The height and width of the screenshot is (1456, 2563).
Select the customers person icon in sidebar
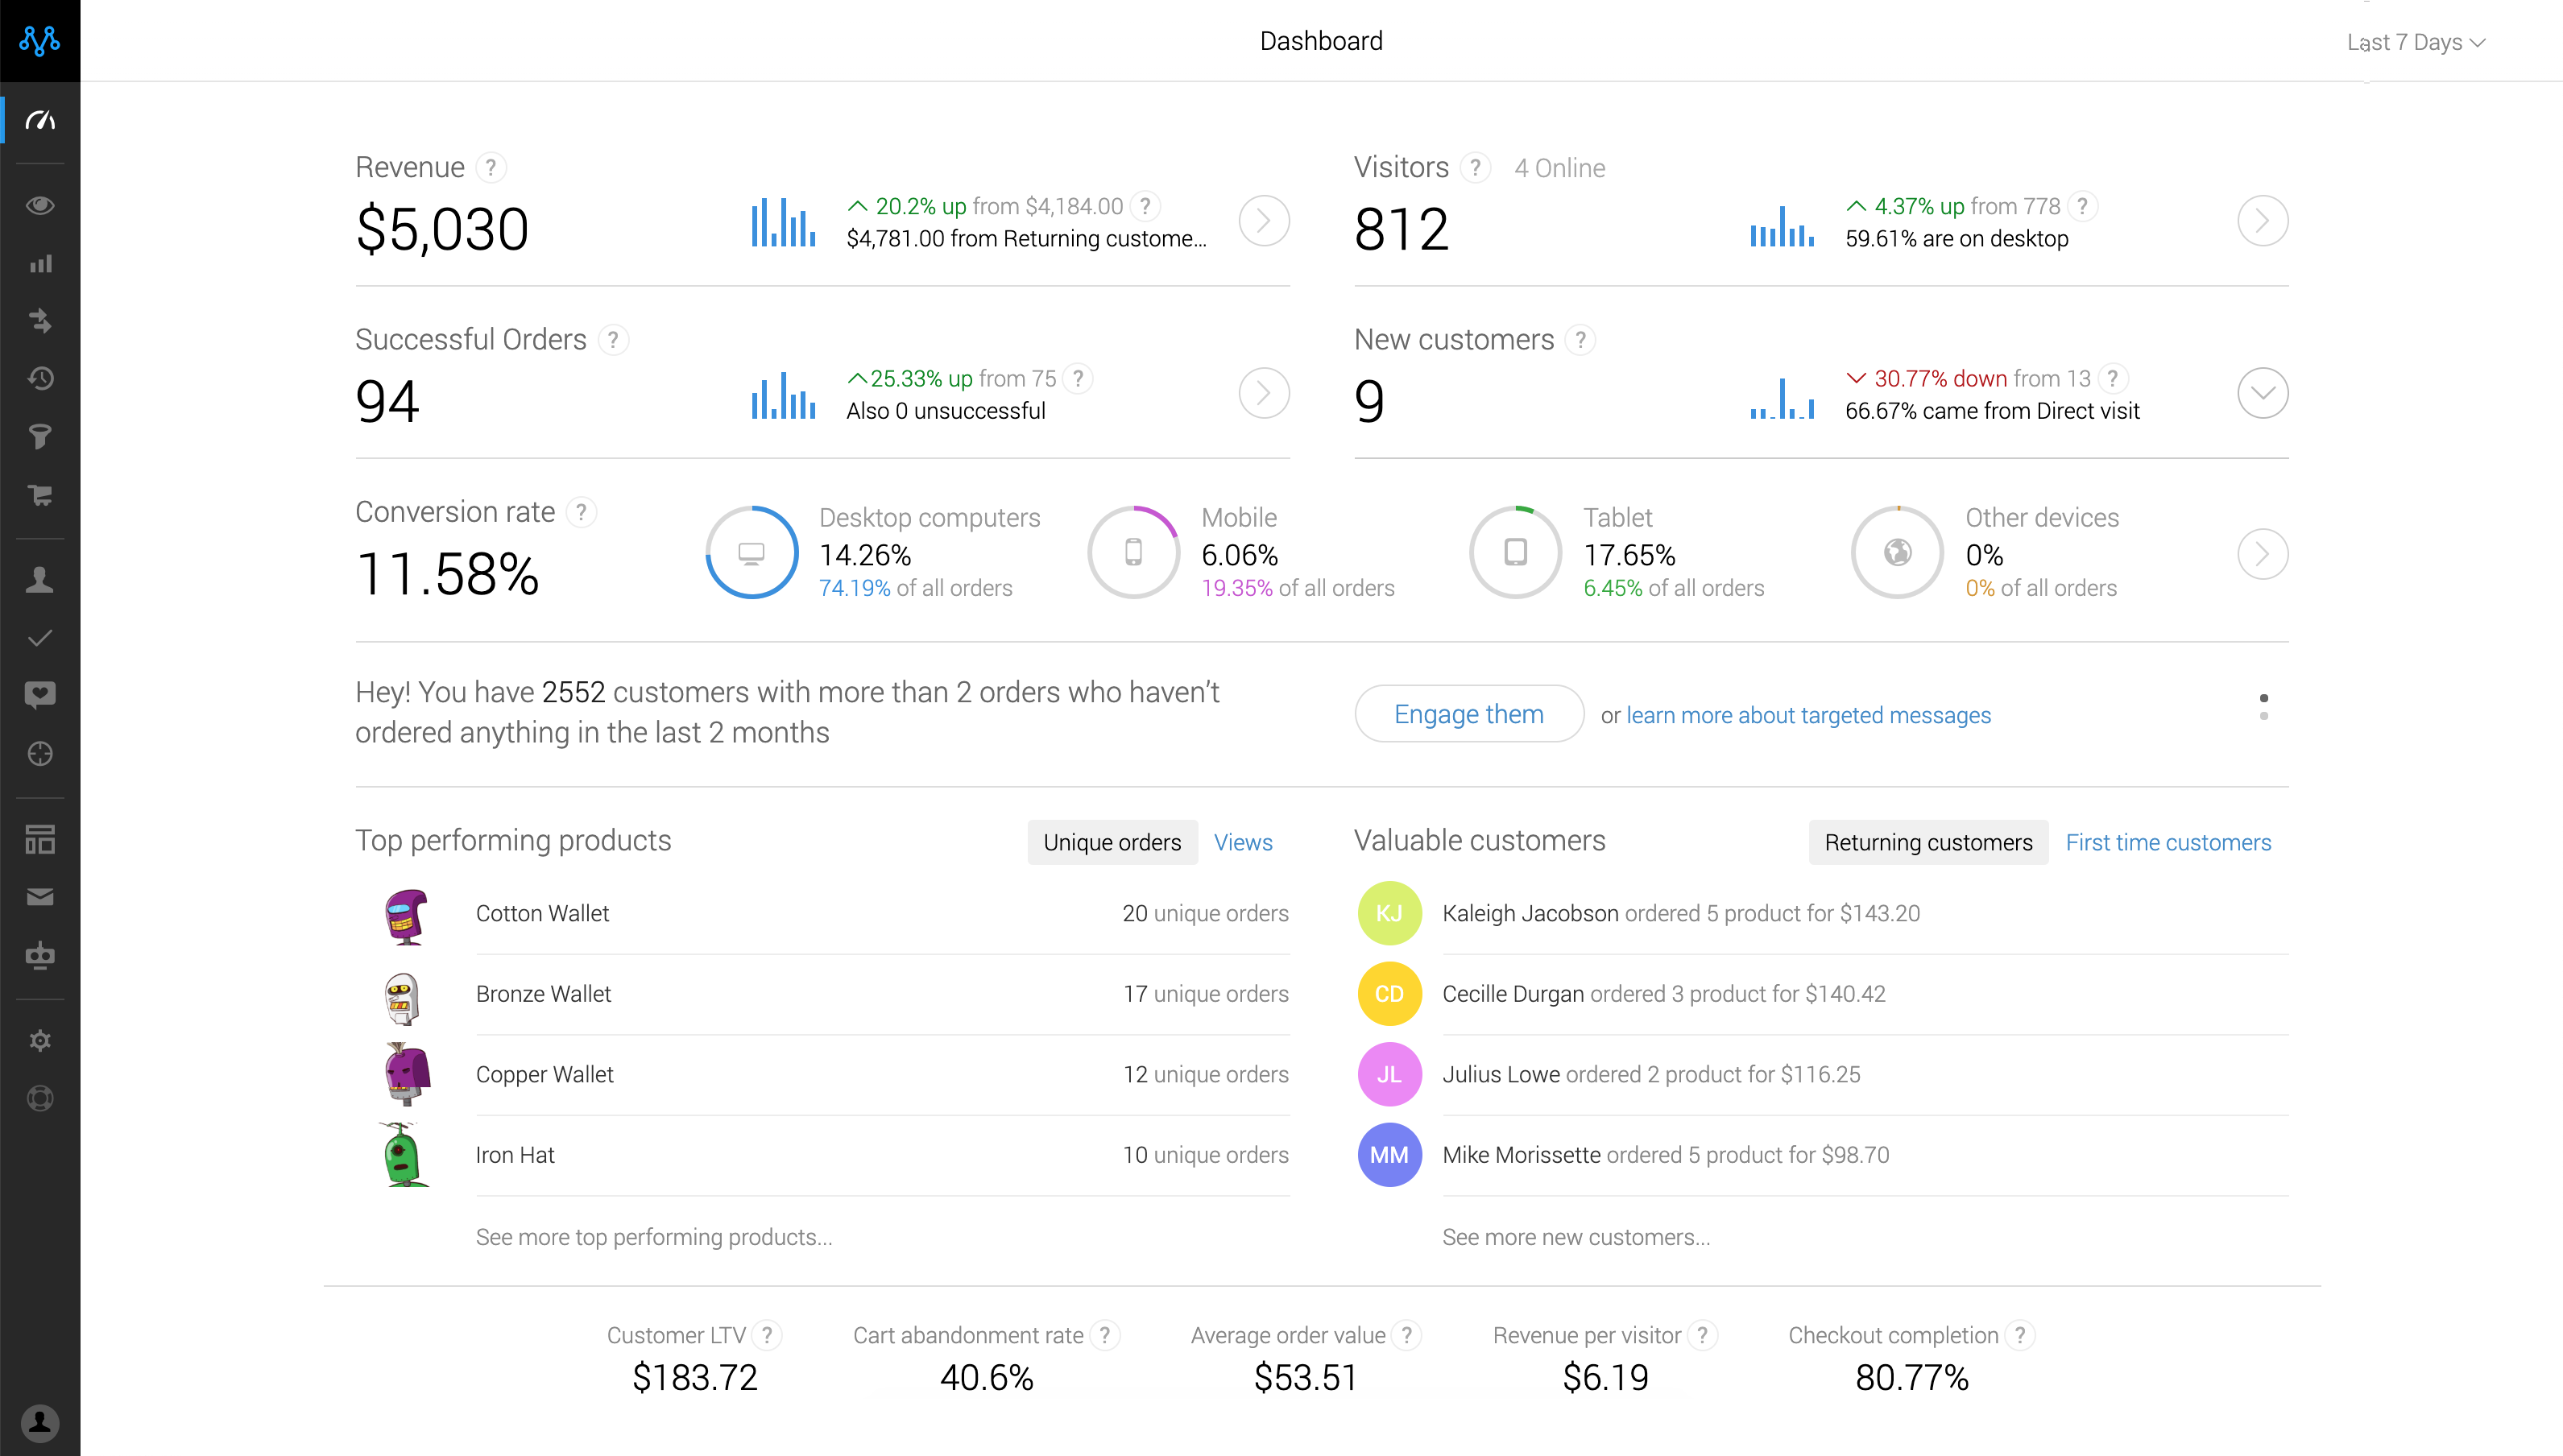[x=40, y=579]
